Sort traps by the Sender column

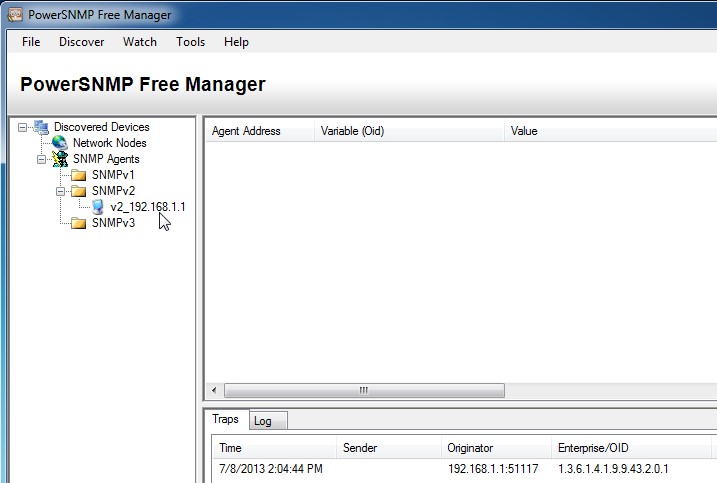click(x=389, y=448)
